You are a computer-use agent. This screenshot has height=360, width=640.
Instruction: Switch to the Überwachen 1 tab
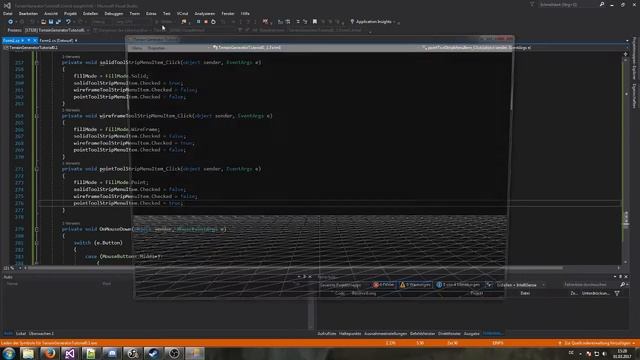click(x=41, y=333)
